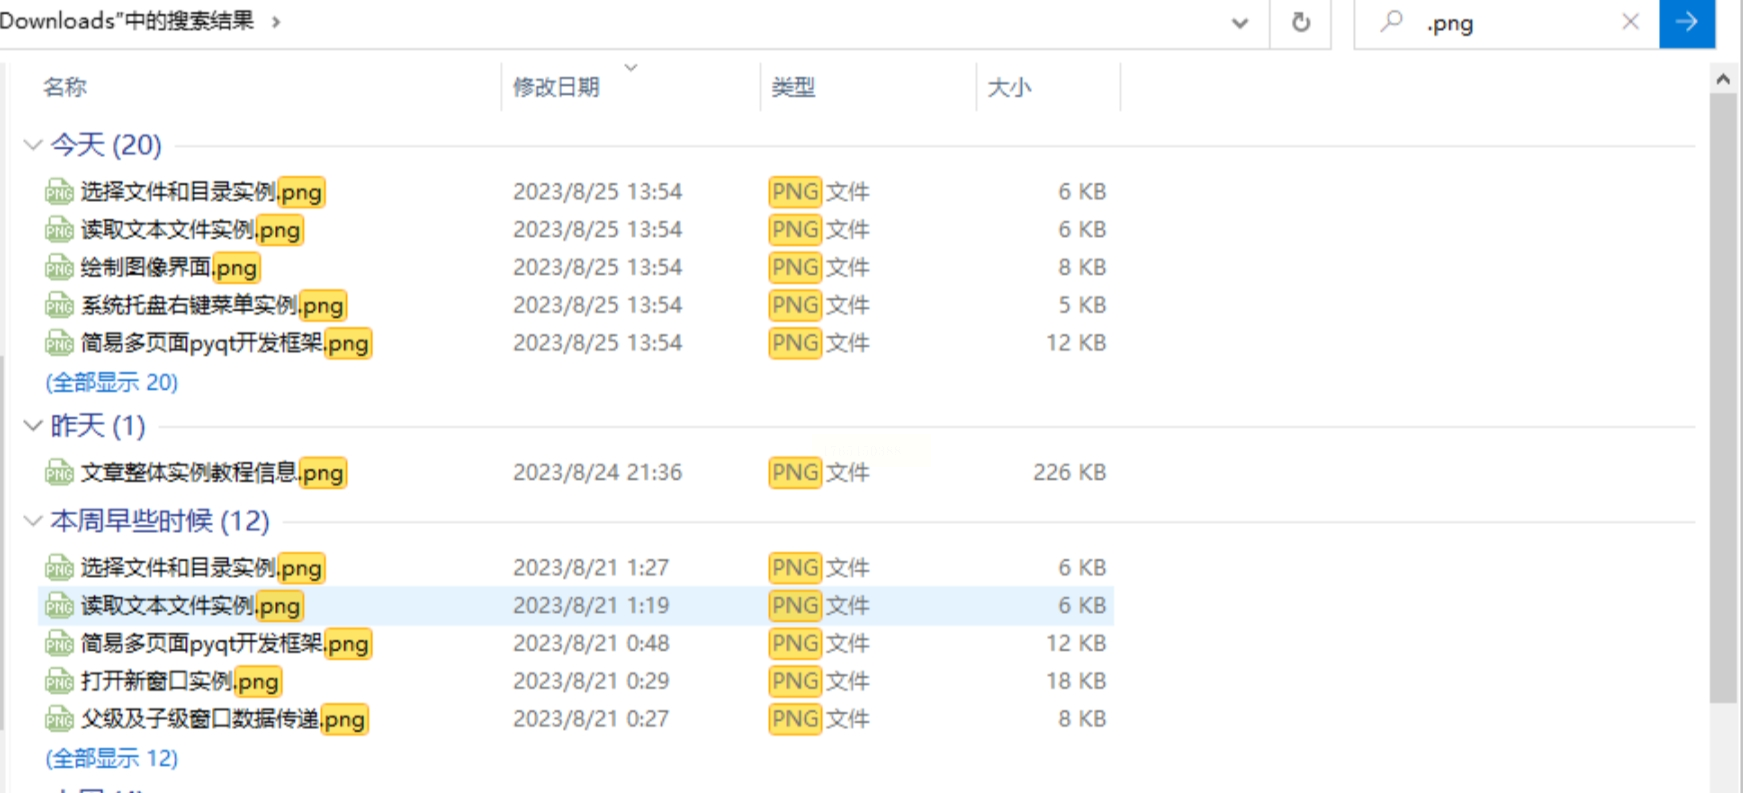Screen dimensions: 1743x793
Task: Select the PNG icon of 系统托盘右键菜单实例.png
Action: [x=59, y=305]
